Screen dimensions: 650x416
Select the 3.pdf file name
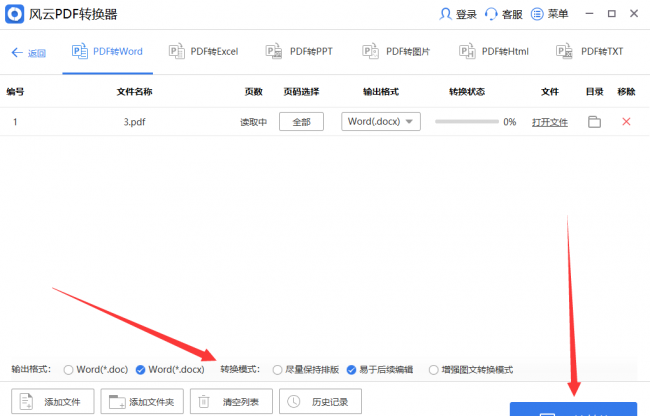[x=134, y=122]
